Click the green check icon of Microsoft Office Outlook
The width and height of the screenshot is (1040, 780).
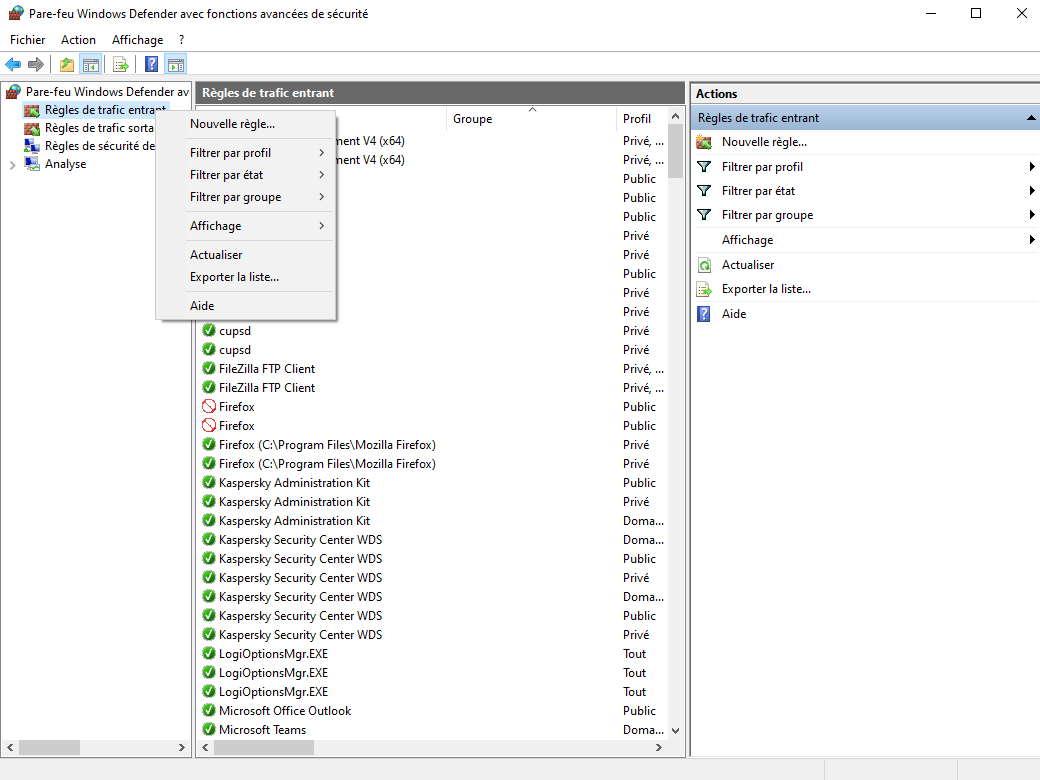tap(209, 710)
